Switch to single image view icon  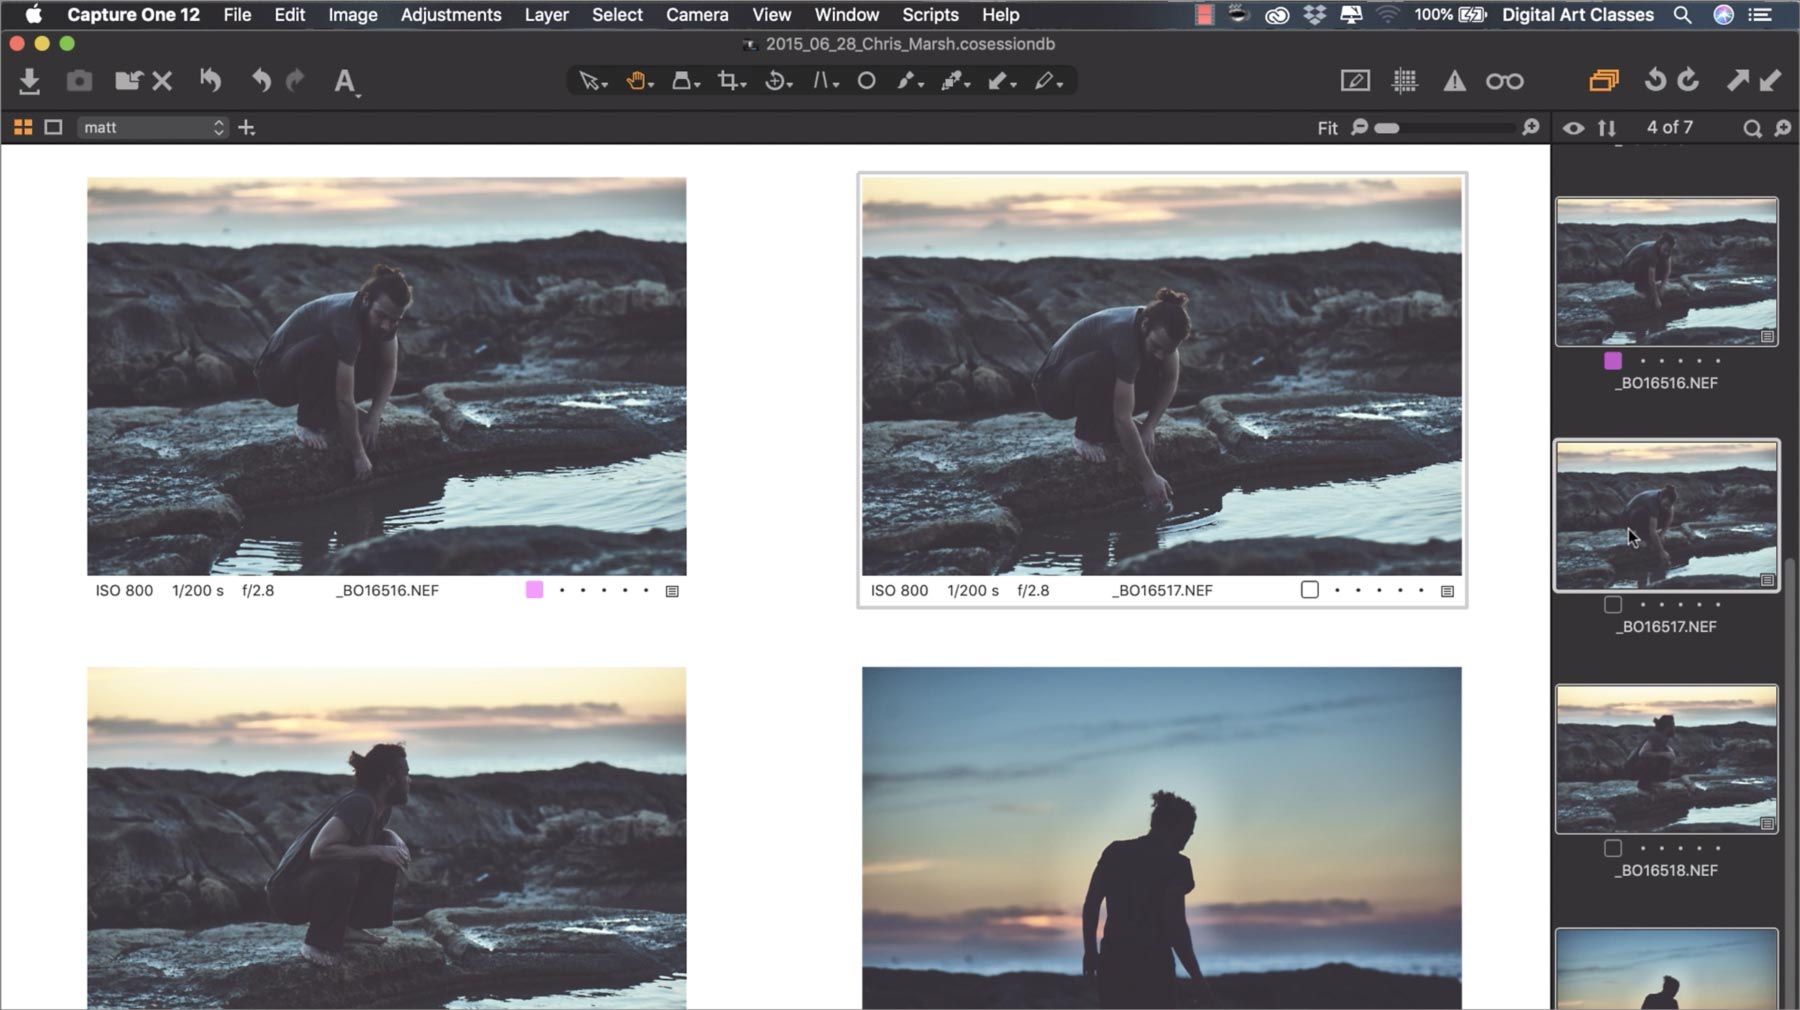click(54, 127)
